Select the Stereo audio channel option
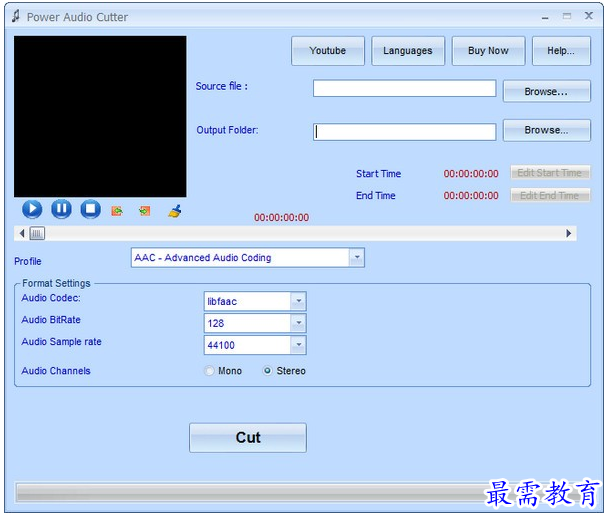Image resolution: width=608 pixels, height=525 pixels. pos(267,371)
